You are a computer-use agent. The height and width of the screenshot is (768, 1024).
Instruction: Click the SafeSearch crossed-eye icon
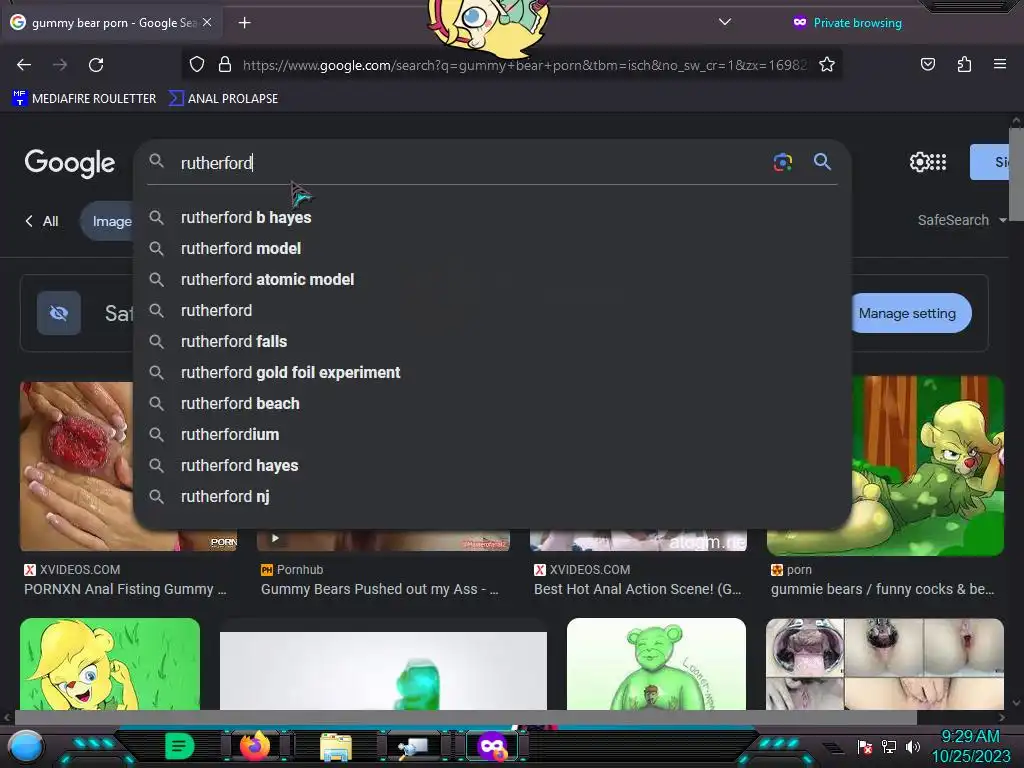click(x=59, y=313)
